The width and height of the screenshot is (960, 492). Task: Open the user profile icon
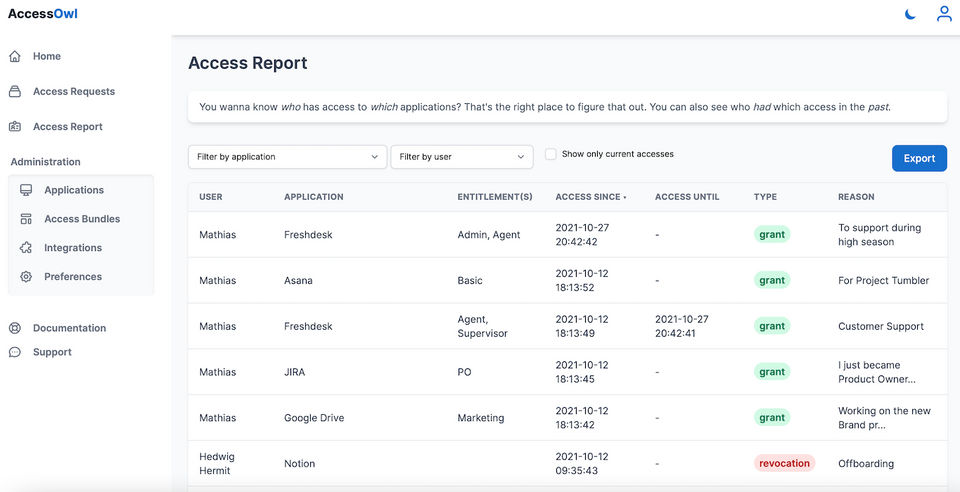(943, 14)
